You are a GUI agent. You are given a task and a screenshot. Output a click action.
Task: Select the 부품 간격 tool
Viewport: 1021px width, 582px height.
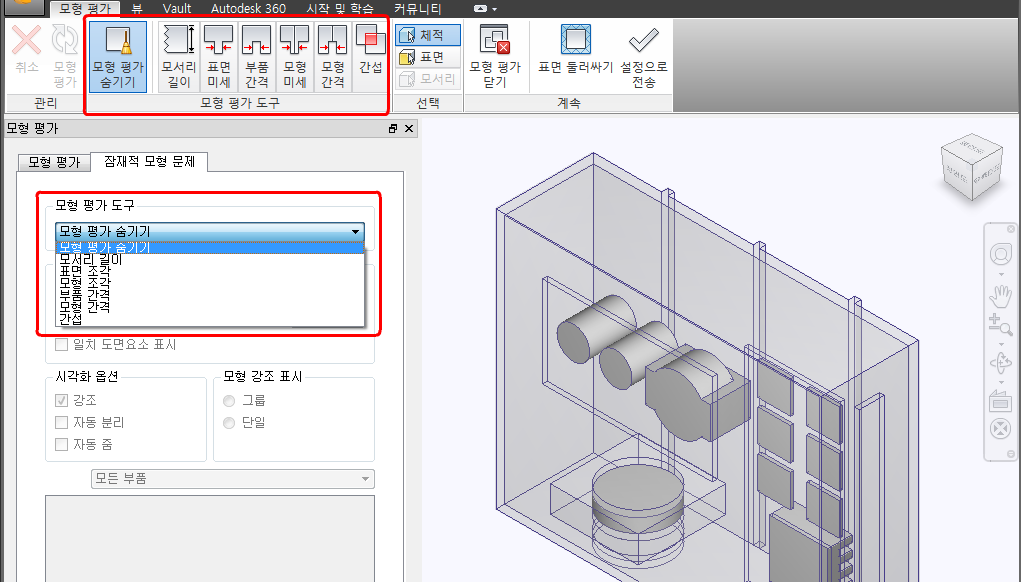click(x=257, y=56)
